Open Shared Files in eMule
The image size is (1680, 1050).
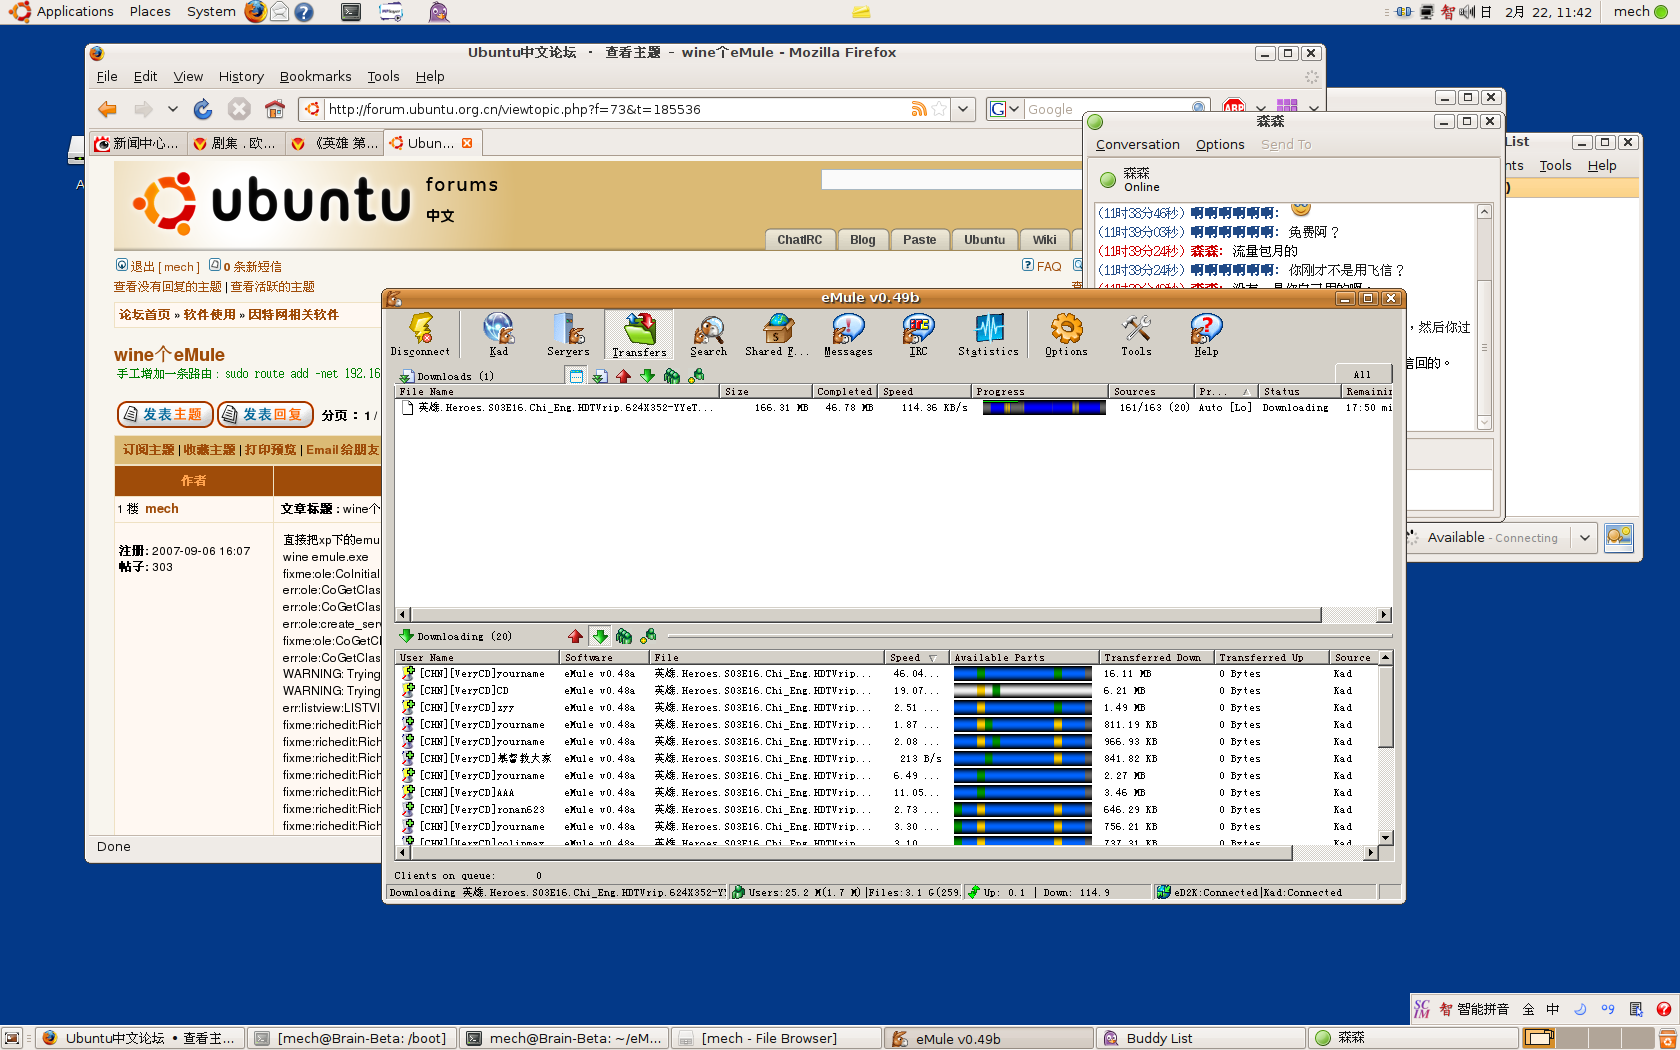[777, 335]
